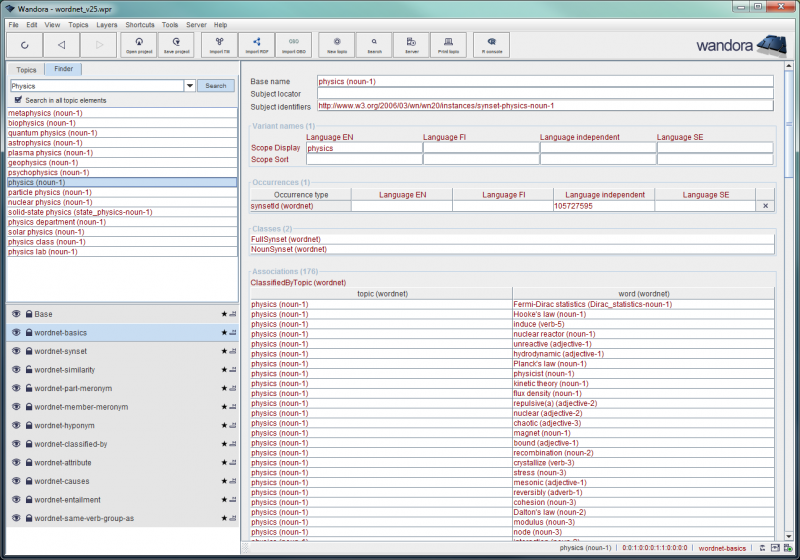800x560 pixels.
Task: Click lock icon on wordnet-similarity layer
Action: (29, 370)
